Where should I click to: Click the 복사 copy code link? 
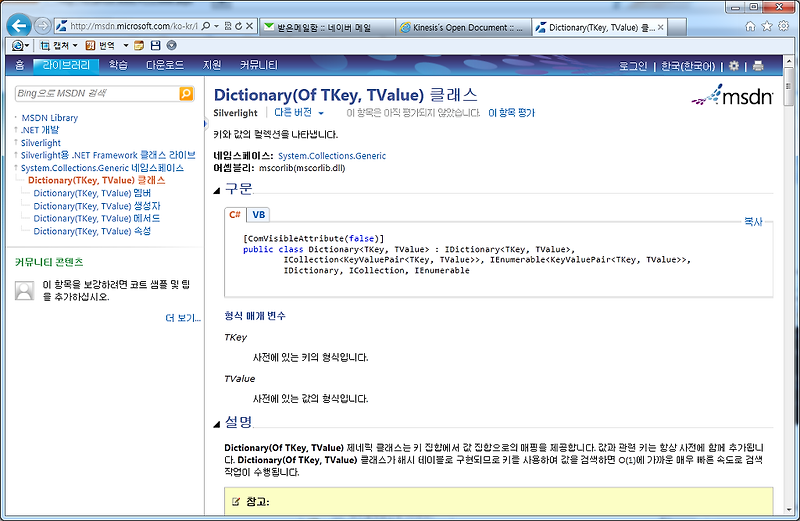coord(753,221)
